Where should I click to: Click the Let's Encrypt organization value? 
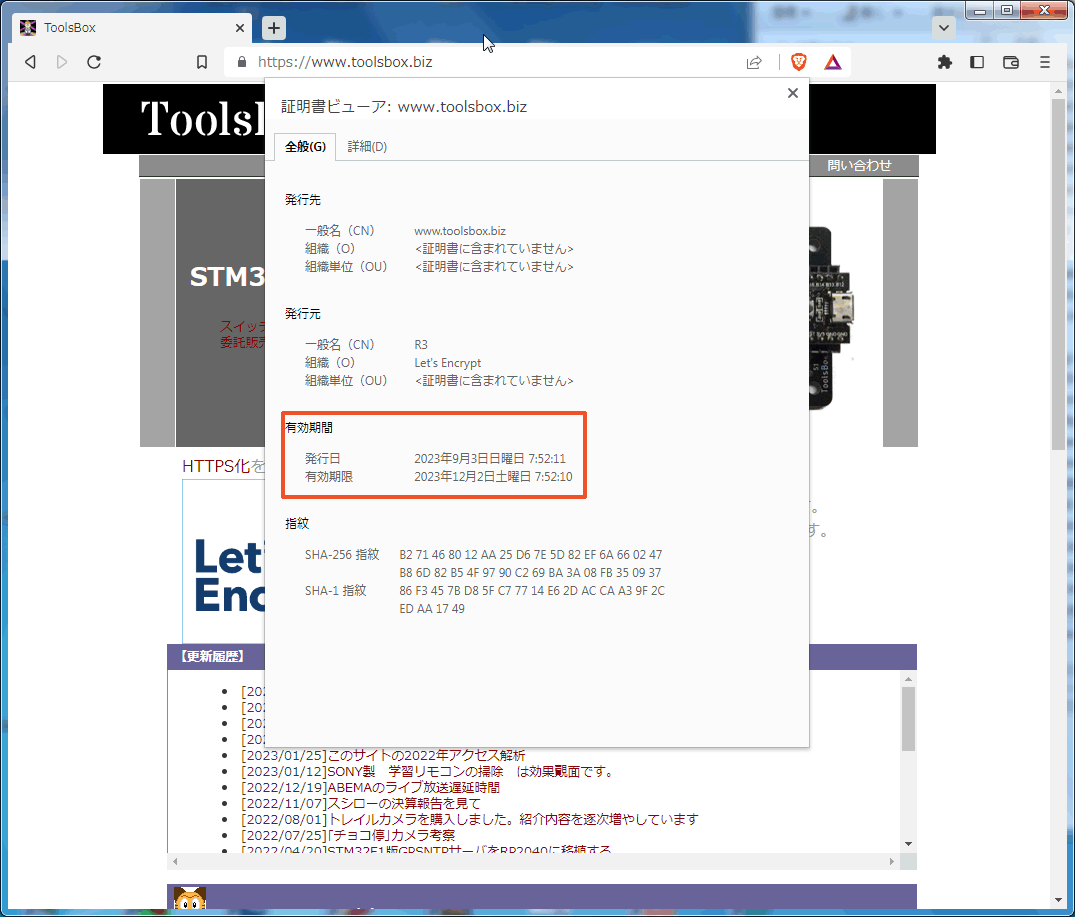pos(448,363)
